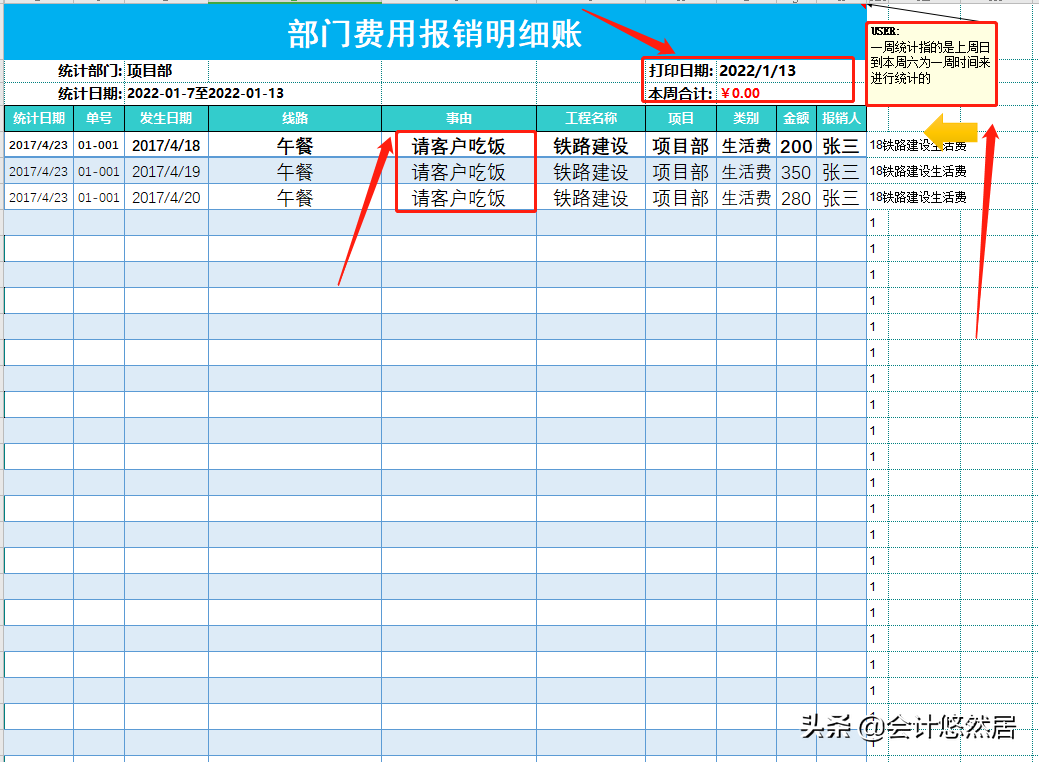The height and width of the screenshot is (762, 1039).
Task: Select the 统计部门 value 项目部
Action: (x=148, y=70)
